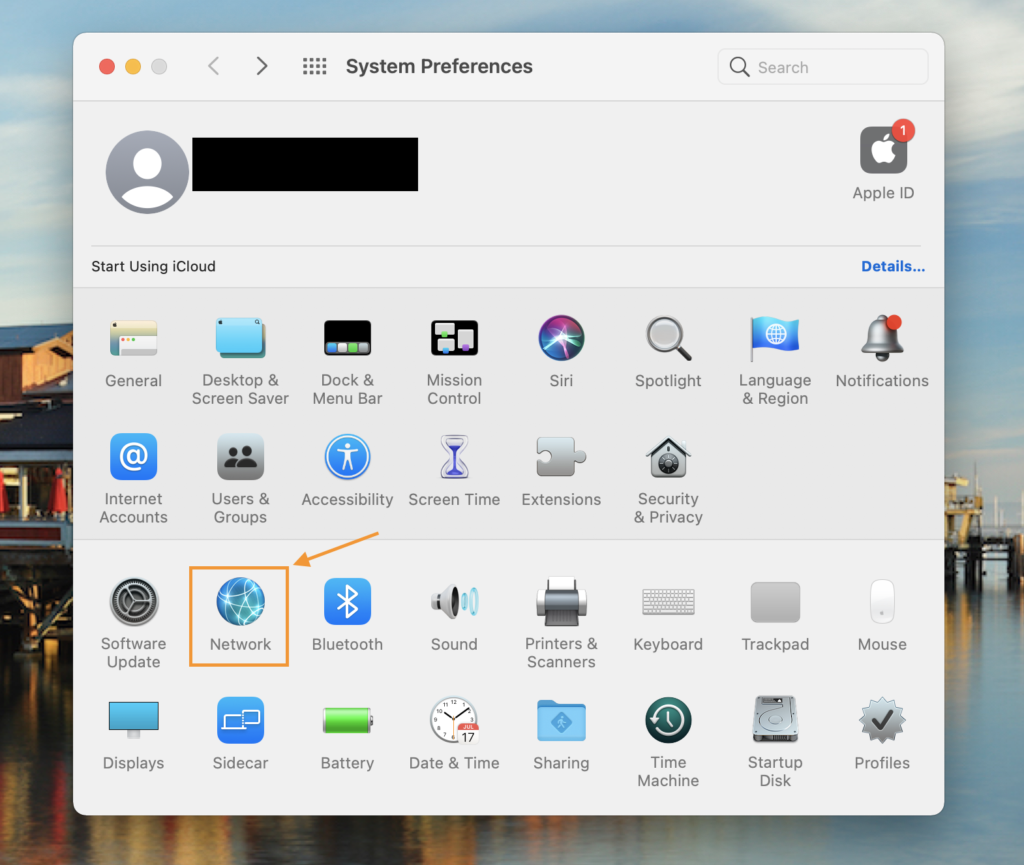Click the Details... iCloud link
Image resolution: width=1024 pixels, height=865 pixels.
click(x=892, y=267)
